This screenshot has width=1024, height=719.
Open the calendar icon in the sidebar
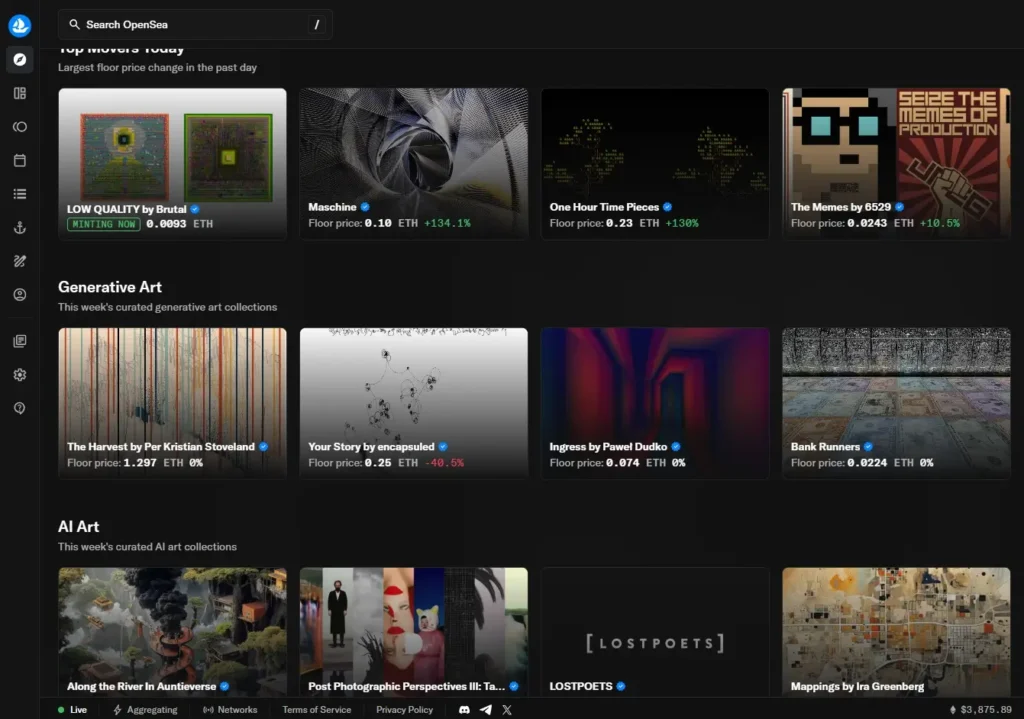click(x=20, y=160)
